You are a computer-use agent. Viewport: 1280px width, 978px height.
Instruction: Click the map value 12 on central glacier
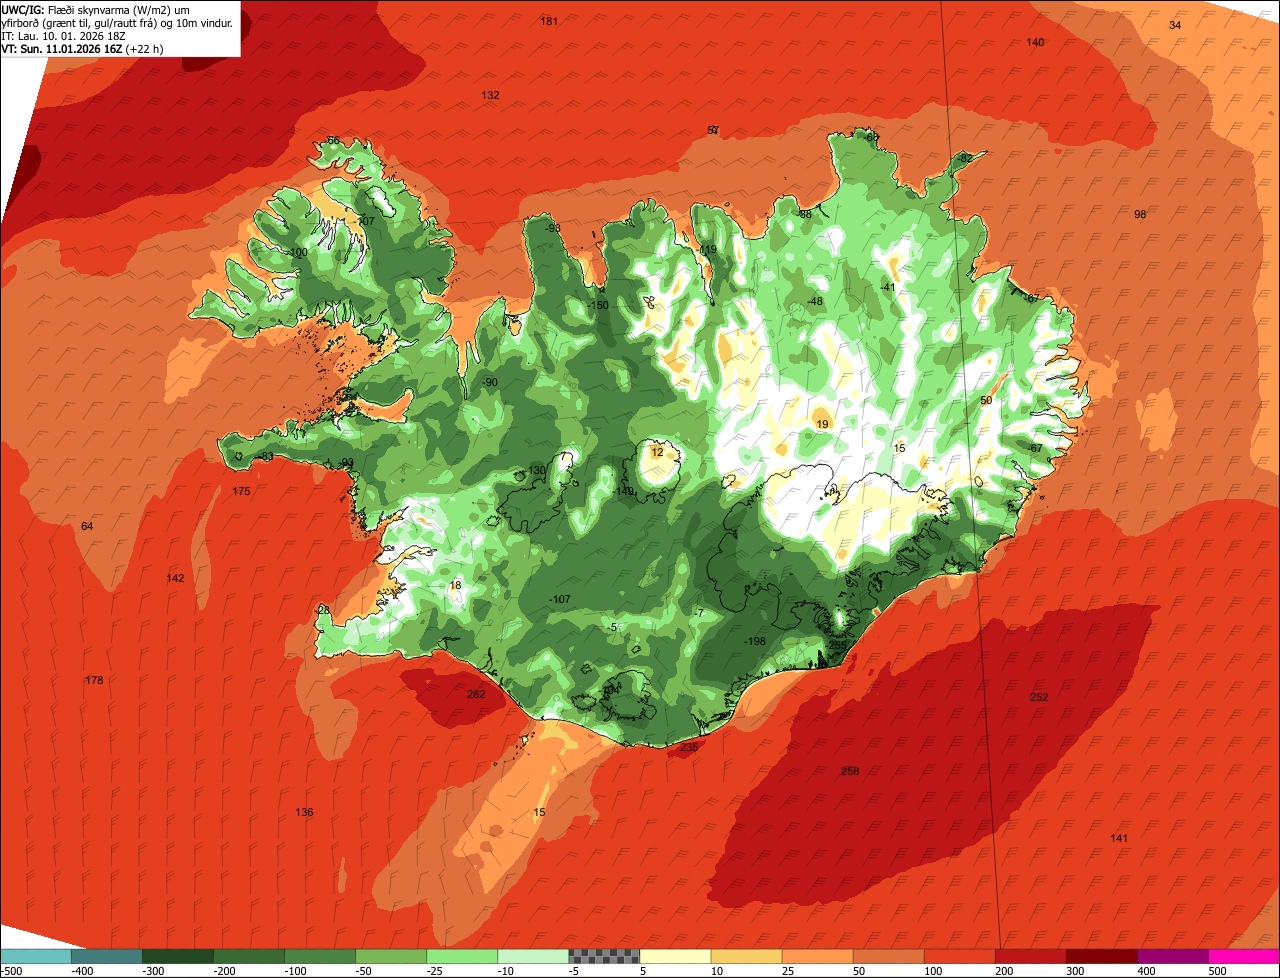(657, 452)
